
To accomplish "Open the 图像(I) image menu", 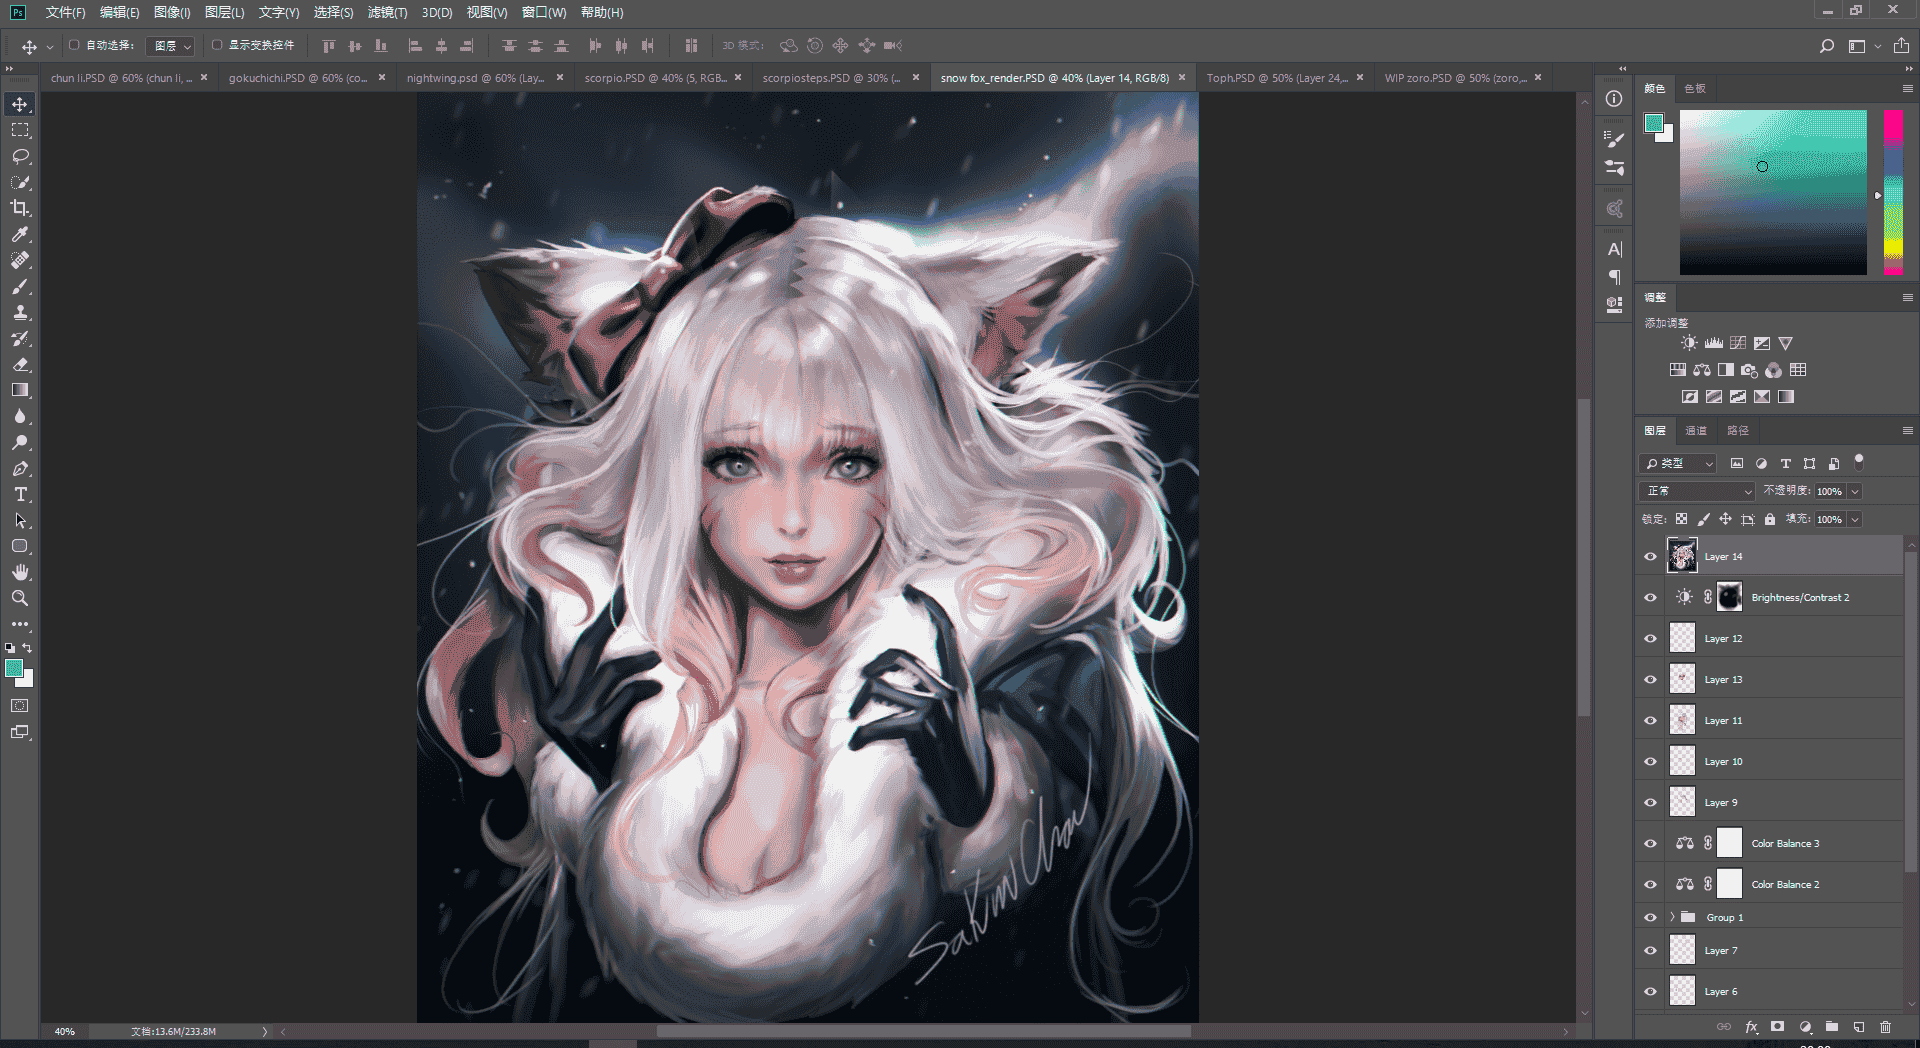I will click(x=172, y=12).
